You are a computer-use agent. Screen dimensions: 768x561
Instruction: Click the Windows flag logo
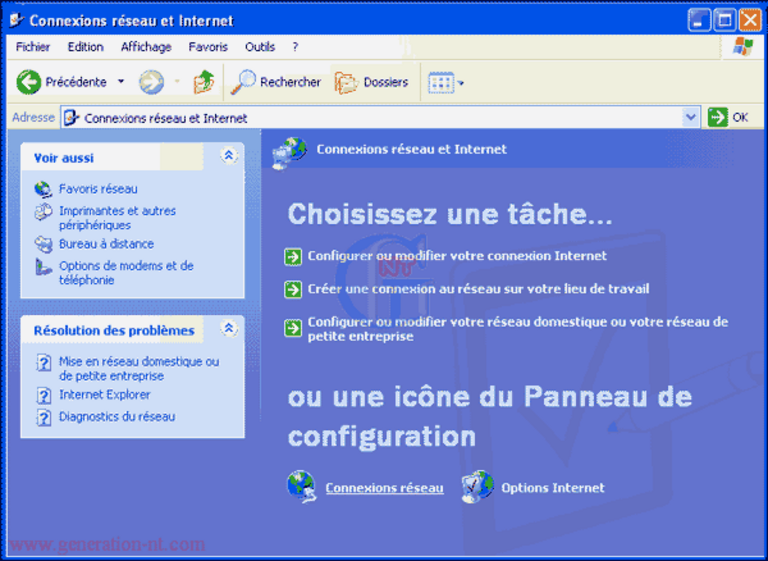[743, 47]
